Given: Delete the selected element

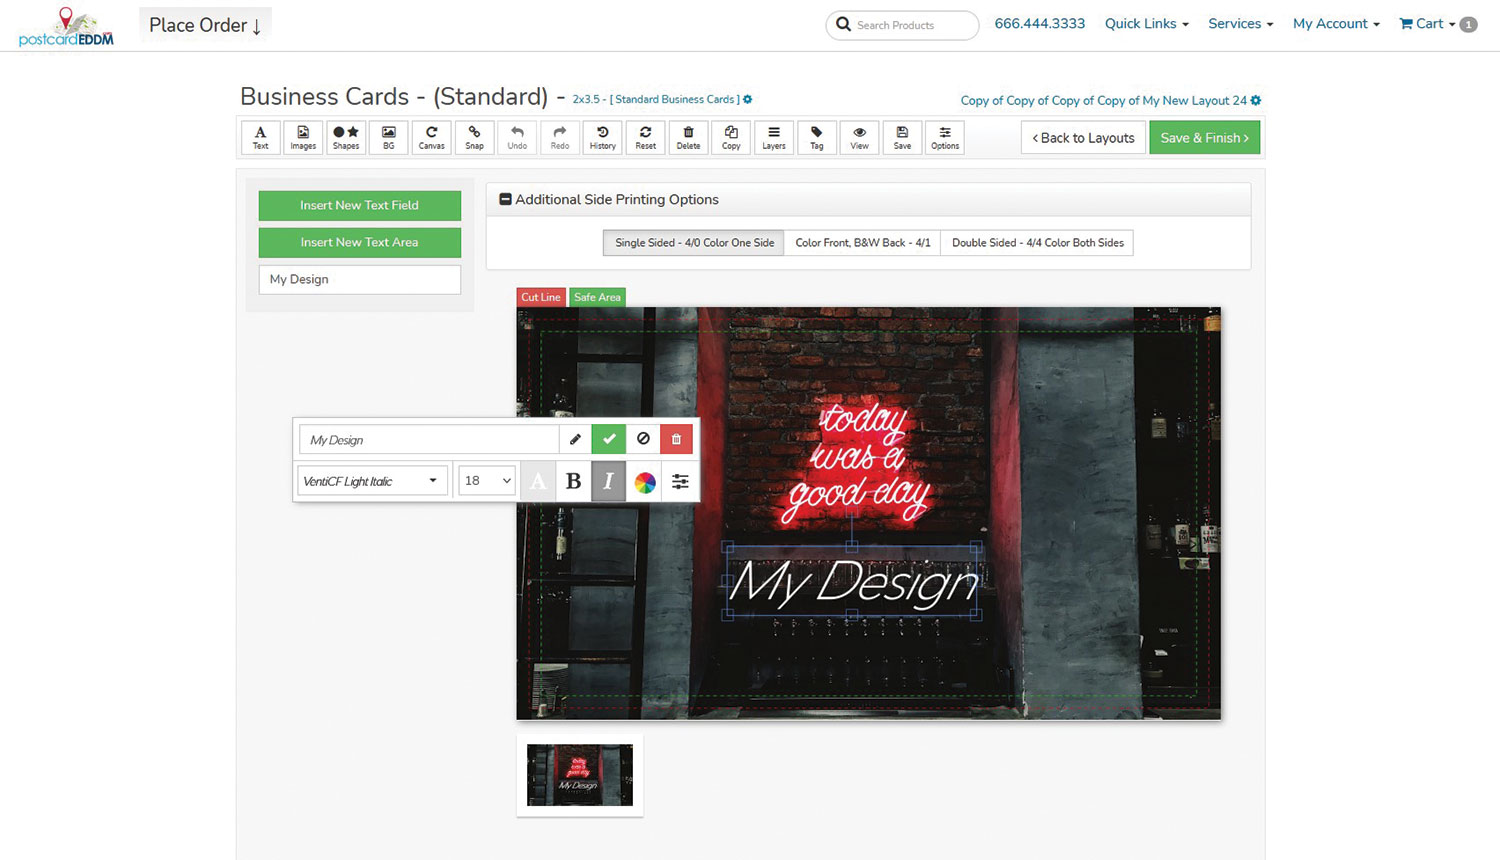Looking at the screenshot, I should pyautogui.click(x=676, y=439).
